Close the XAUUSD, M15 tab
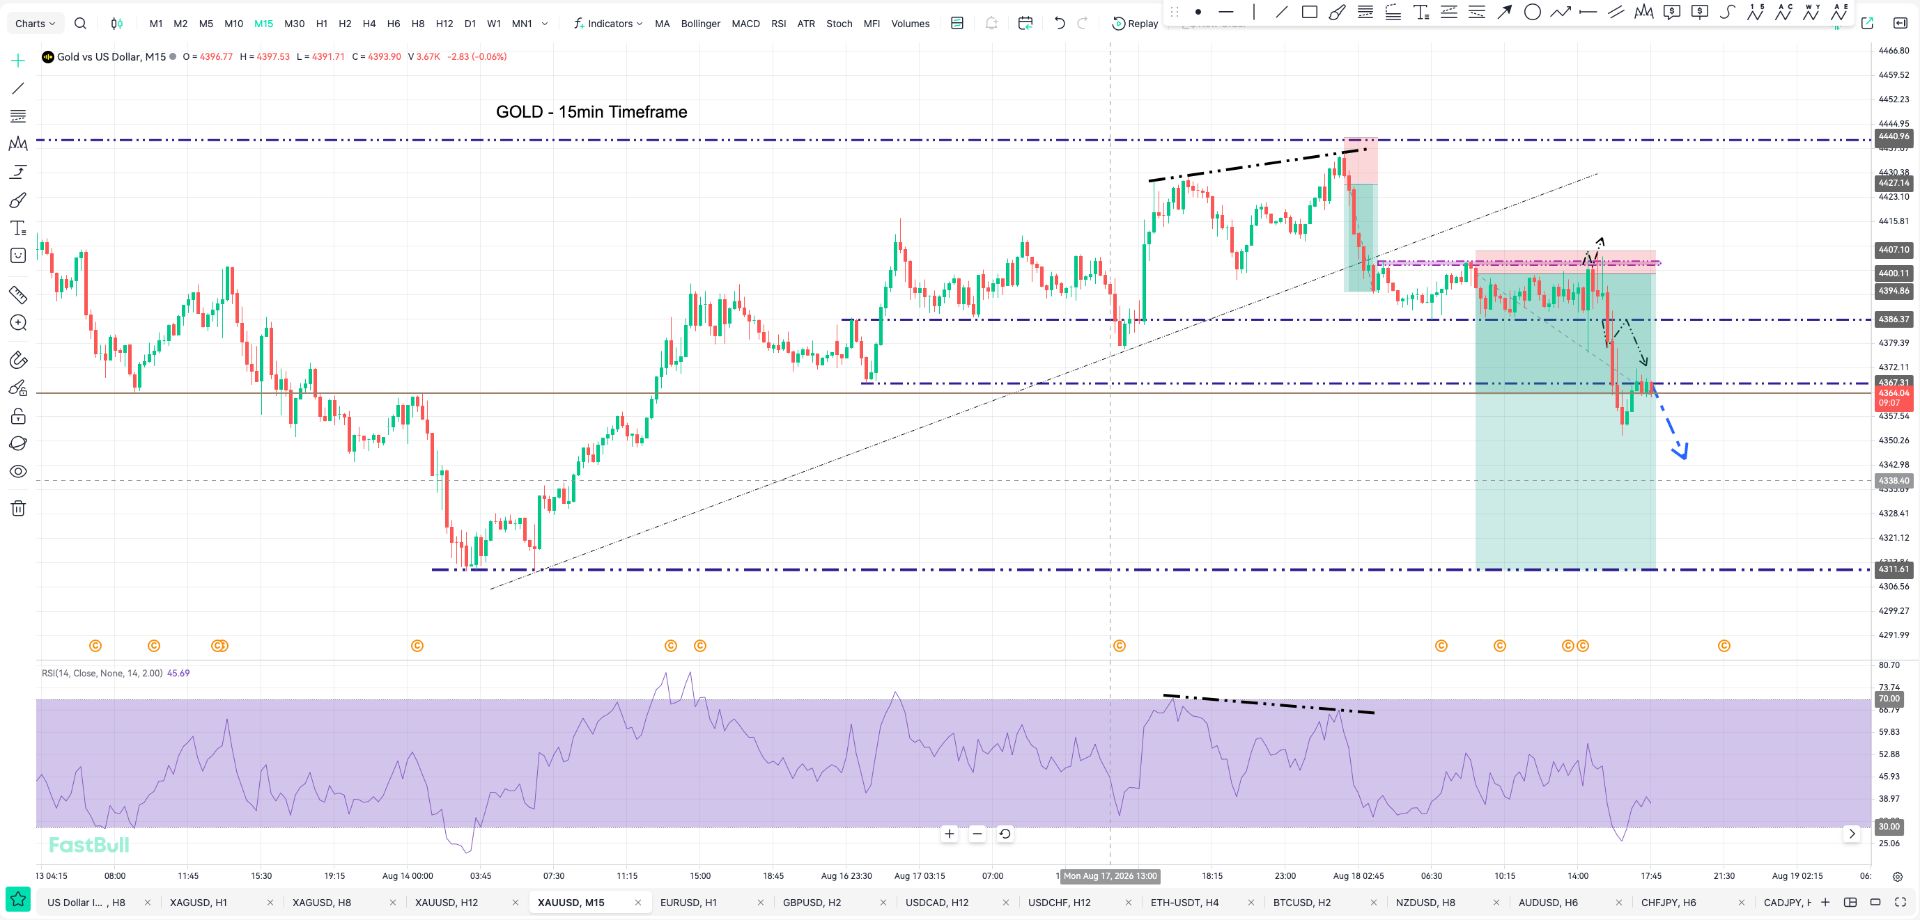The height and width of the screenshot is (920, 1920). 638,902
